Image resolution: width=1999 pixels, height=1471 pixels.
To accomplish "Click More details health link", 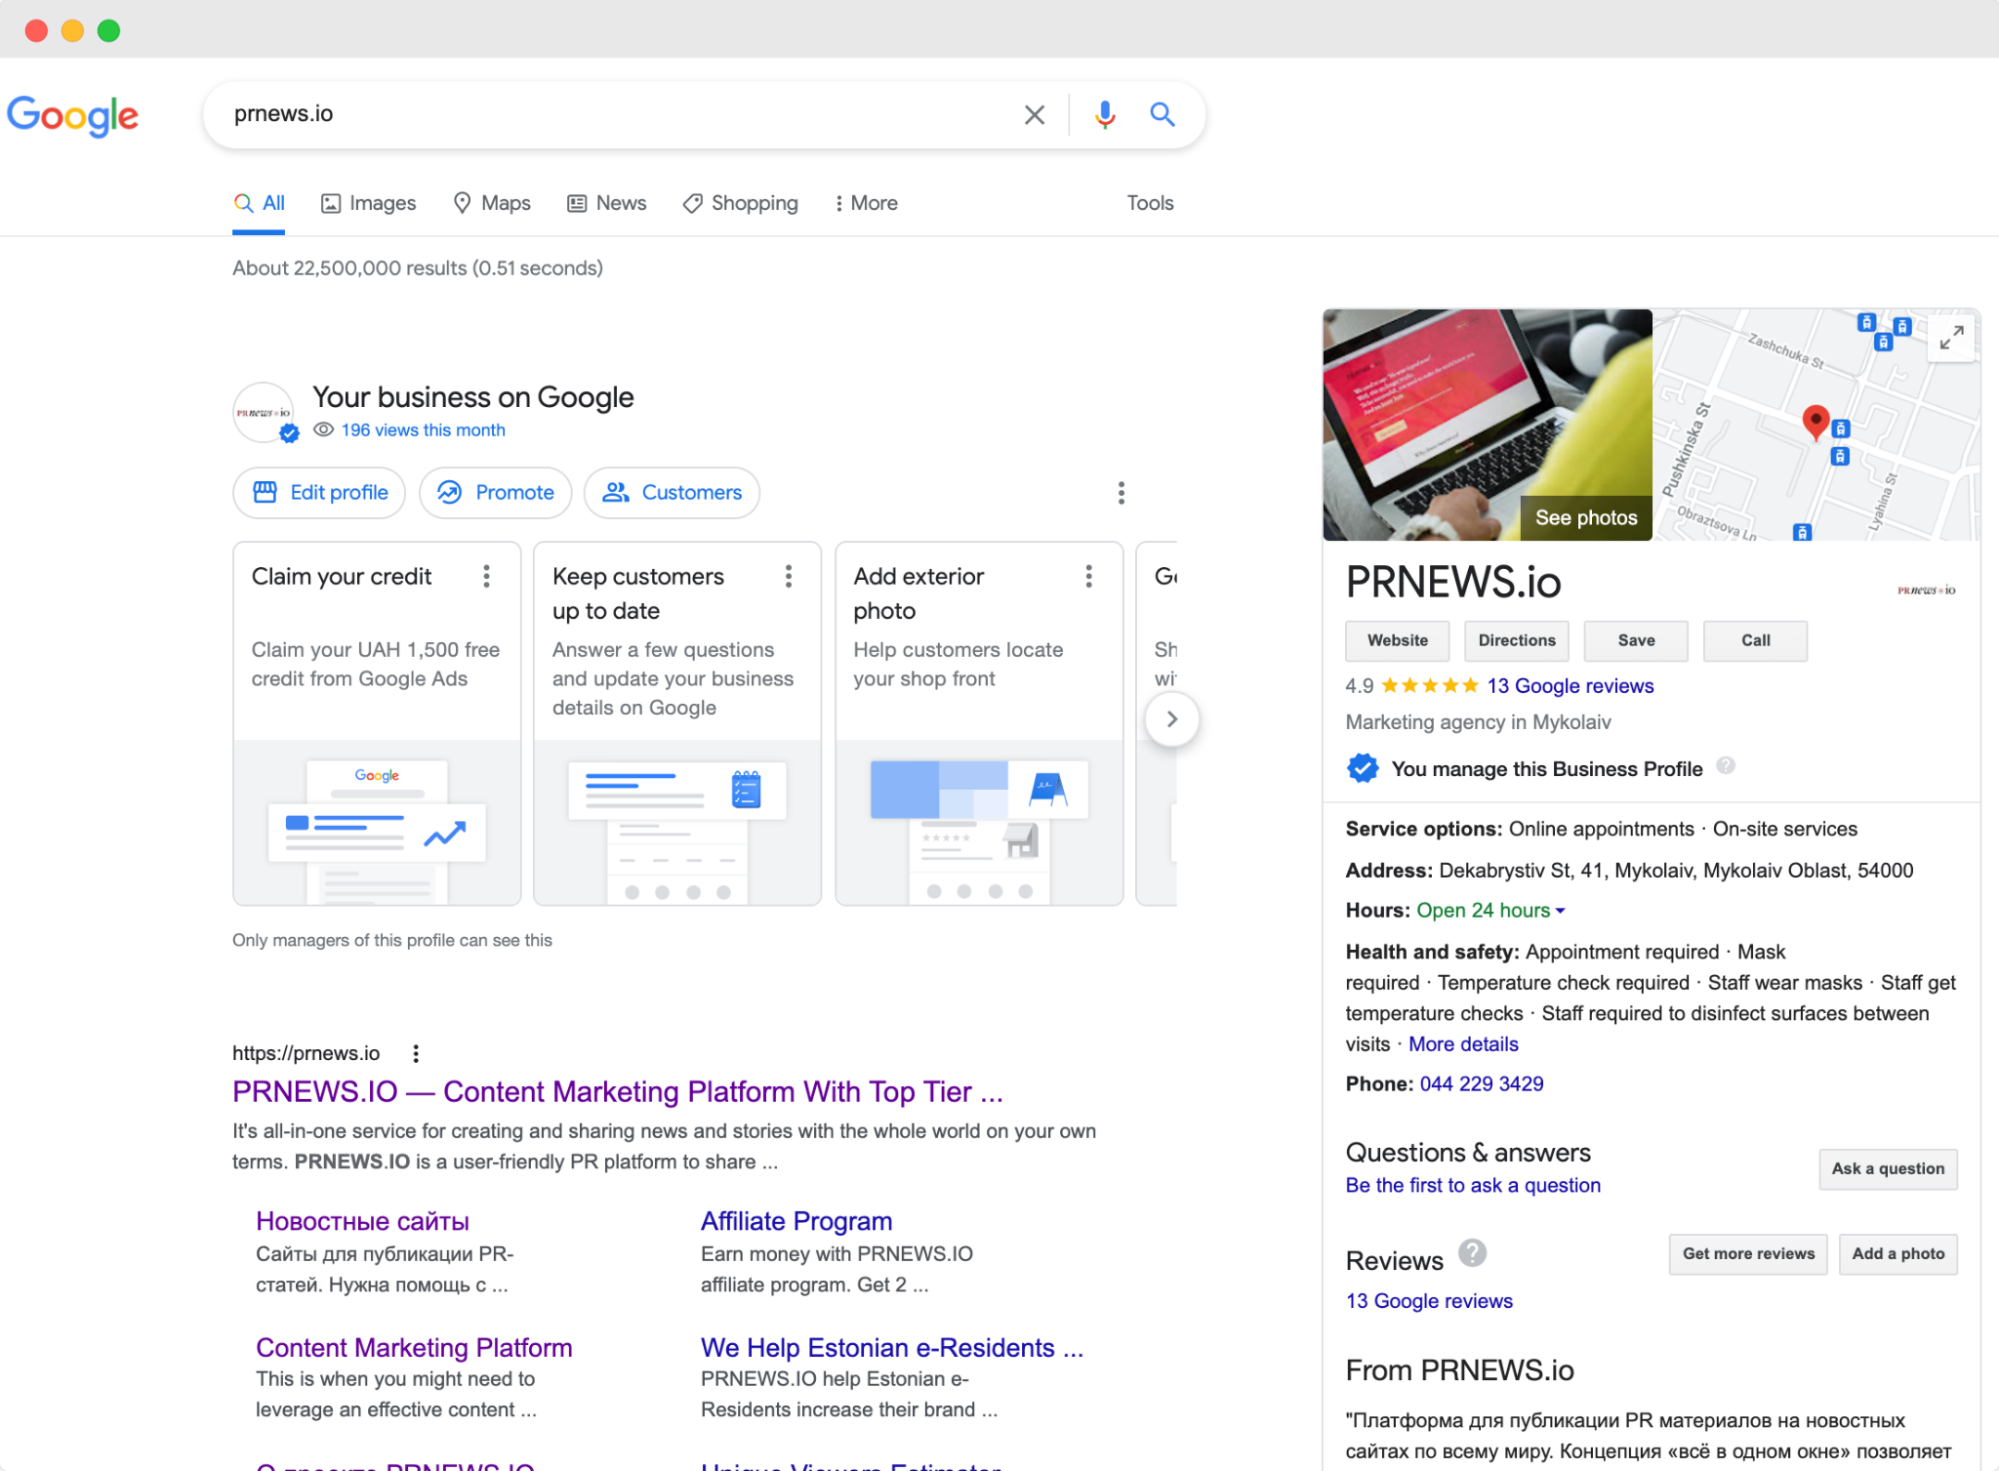I will coord(1463,1044).
